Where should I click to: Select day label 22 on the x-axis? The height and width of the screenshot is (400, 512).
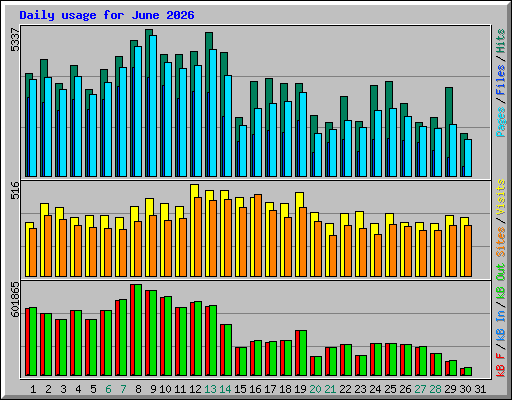tap(345, 389)
